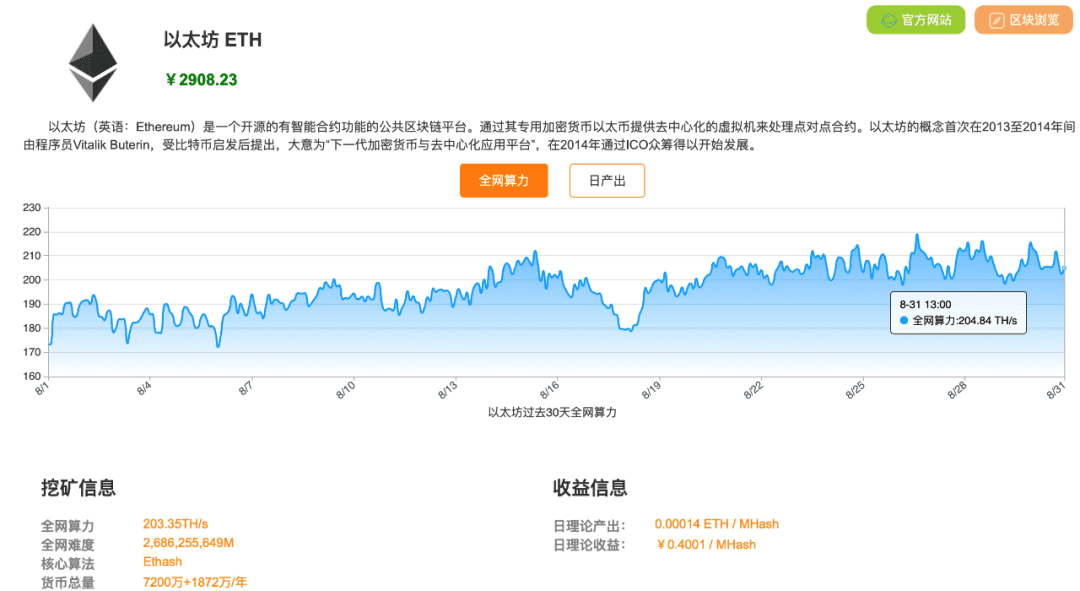This screenshot has height=591, width=1080.
Task: Click the 挖矿信息 section heading
Action: coord(79,488)
